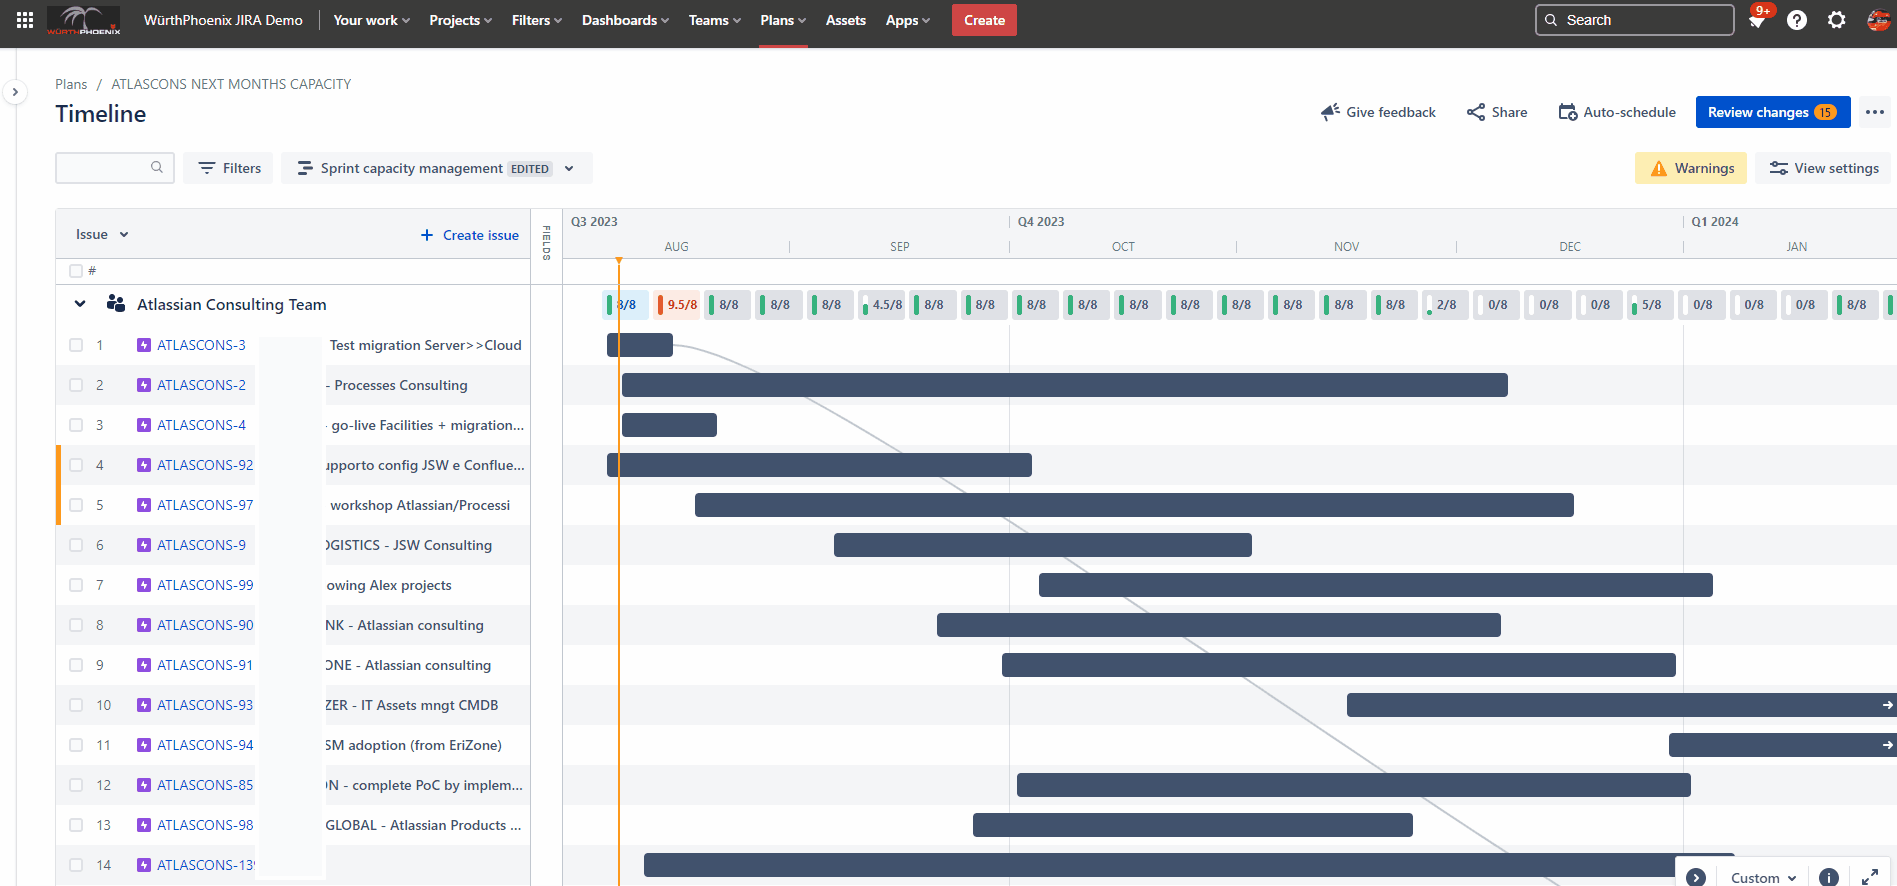
Task: Click the epic icon of ATLASCONS-99
Action: pos(144,585)
